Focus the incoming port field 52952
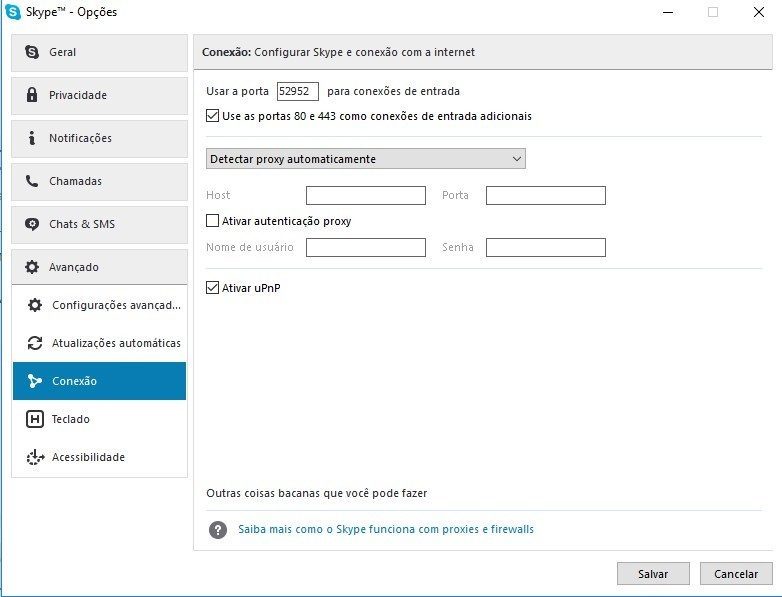782x597 pixels. pos(298,91)
